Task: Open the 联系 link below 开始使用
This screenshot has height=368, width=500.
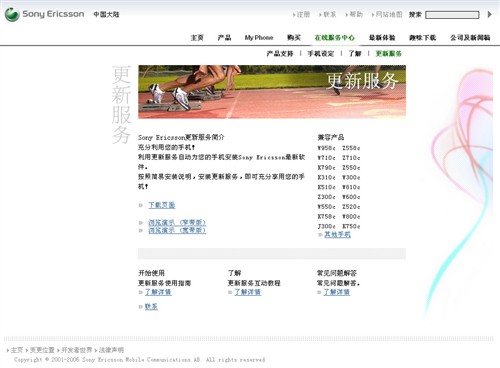Action: [x=151, y=307]
